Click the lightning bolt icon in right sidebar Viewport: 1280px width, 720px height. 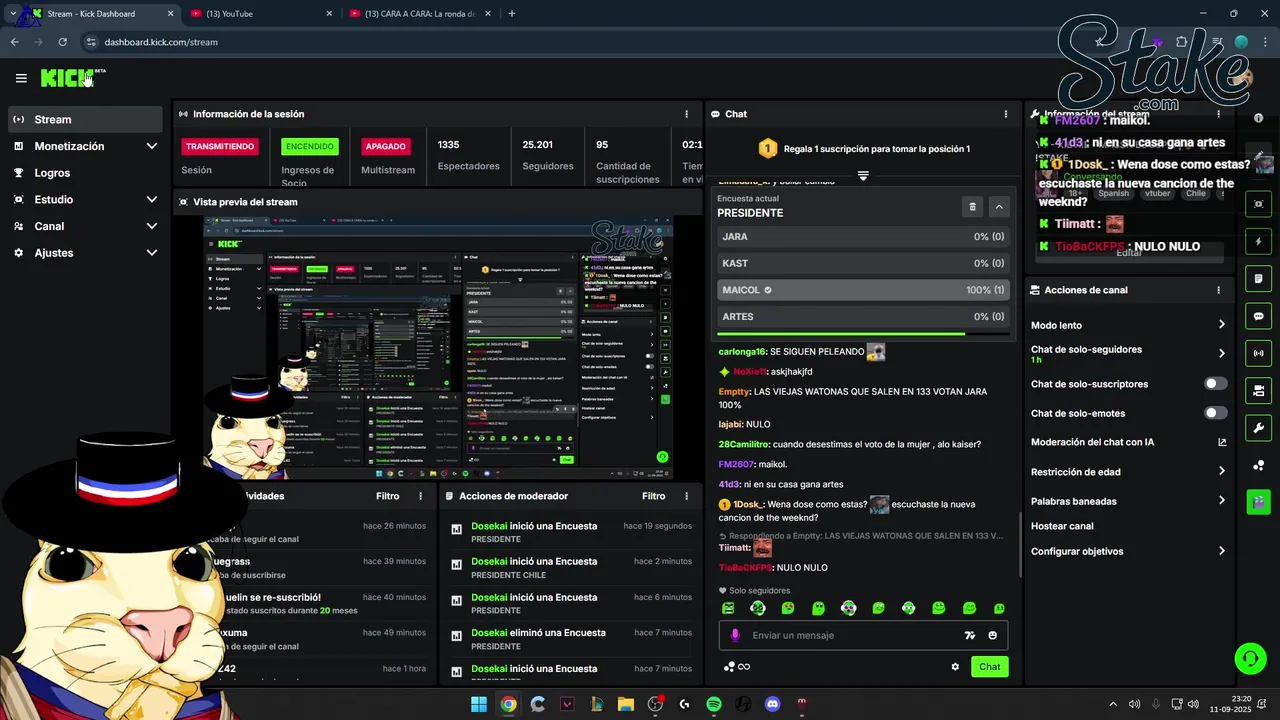point(1258,242)
